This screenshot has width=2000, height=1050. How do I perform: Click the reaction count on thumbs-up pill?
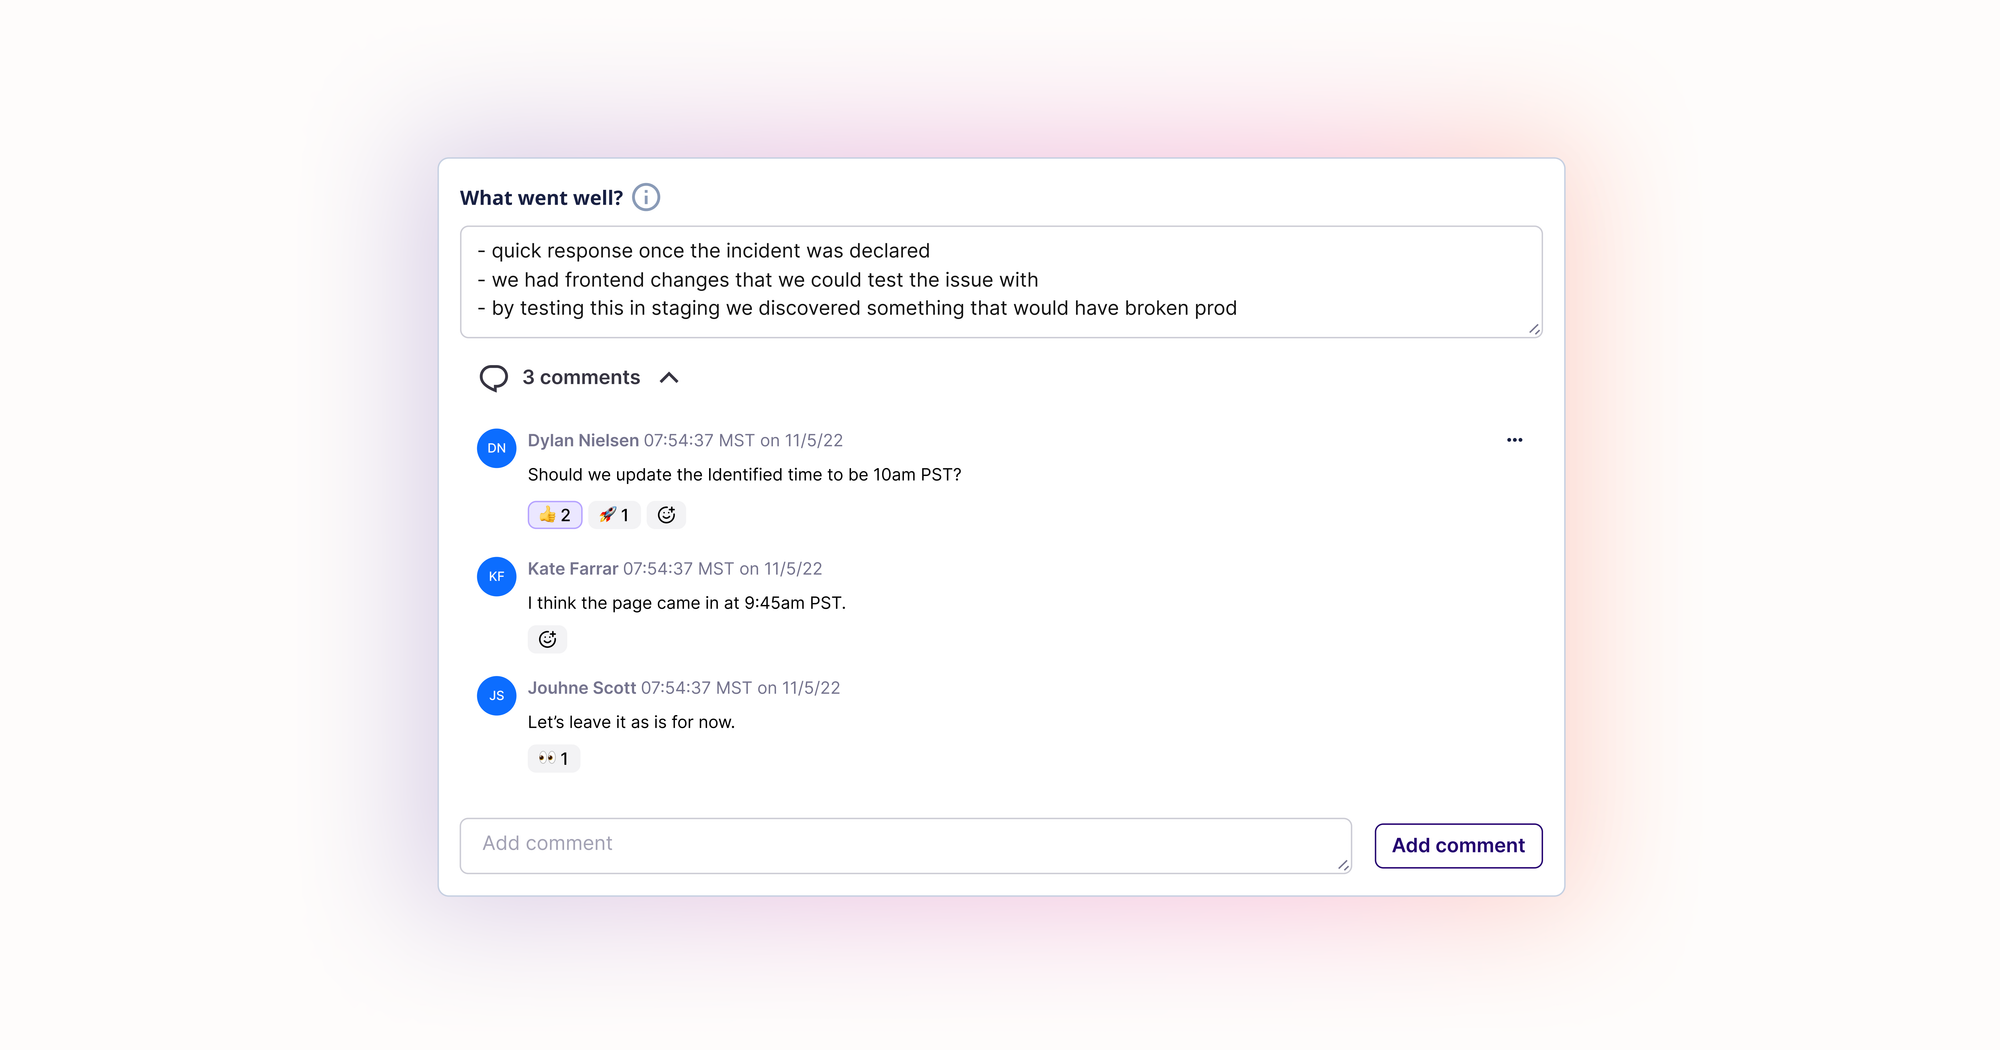(565, 514)
